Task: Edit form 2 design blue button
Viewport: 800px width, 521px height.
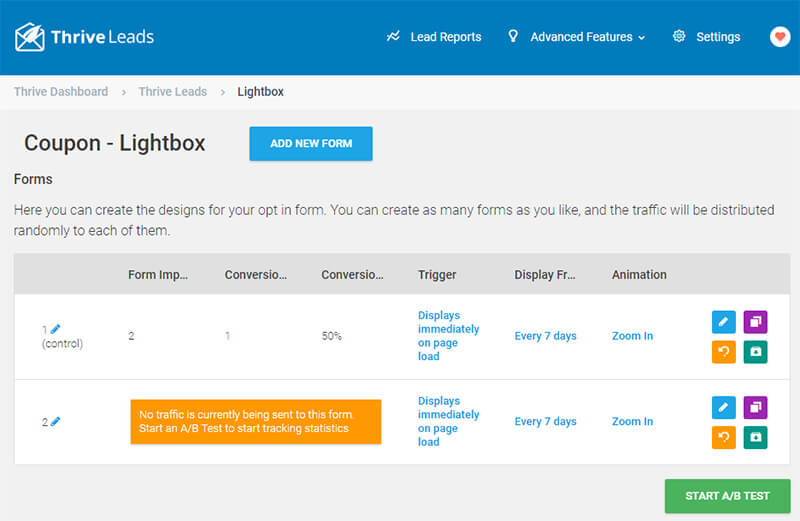Action: point(723,407)
